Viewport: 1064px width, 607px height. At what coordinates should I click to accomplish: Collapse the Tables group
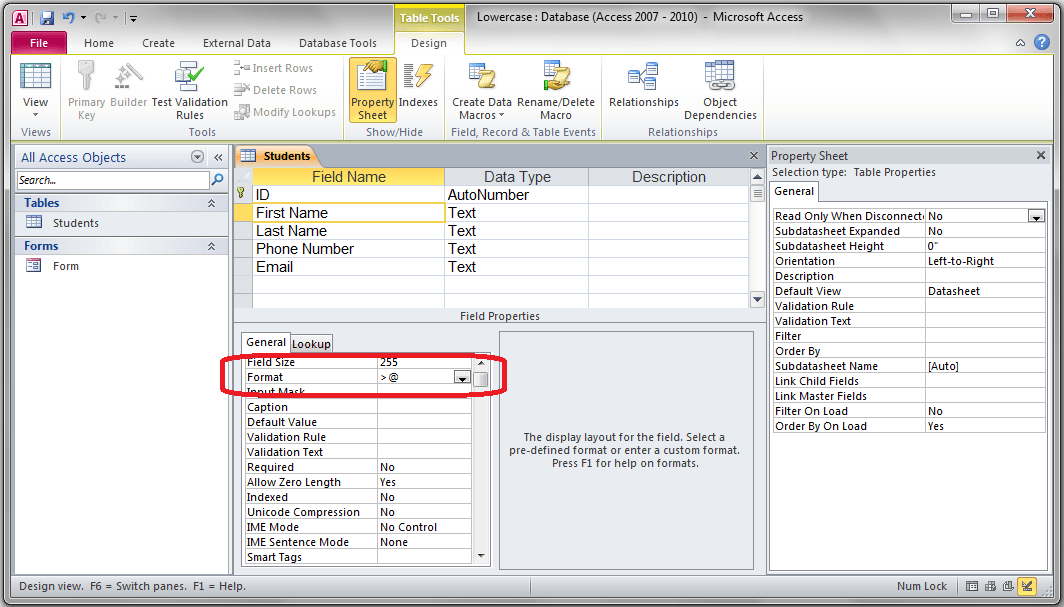pyautogui.click(x=211, y=203)
